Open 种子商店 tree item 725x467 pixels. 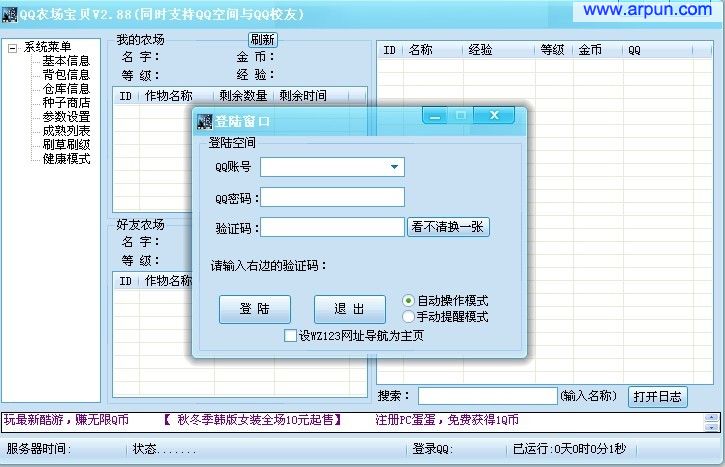tap(66, 102)
